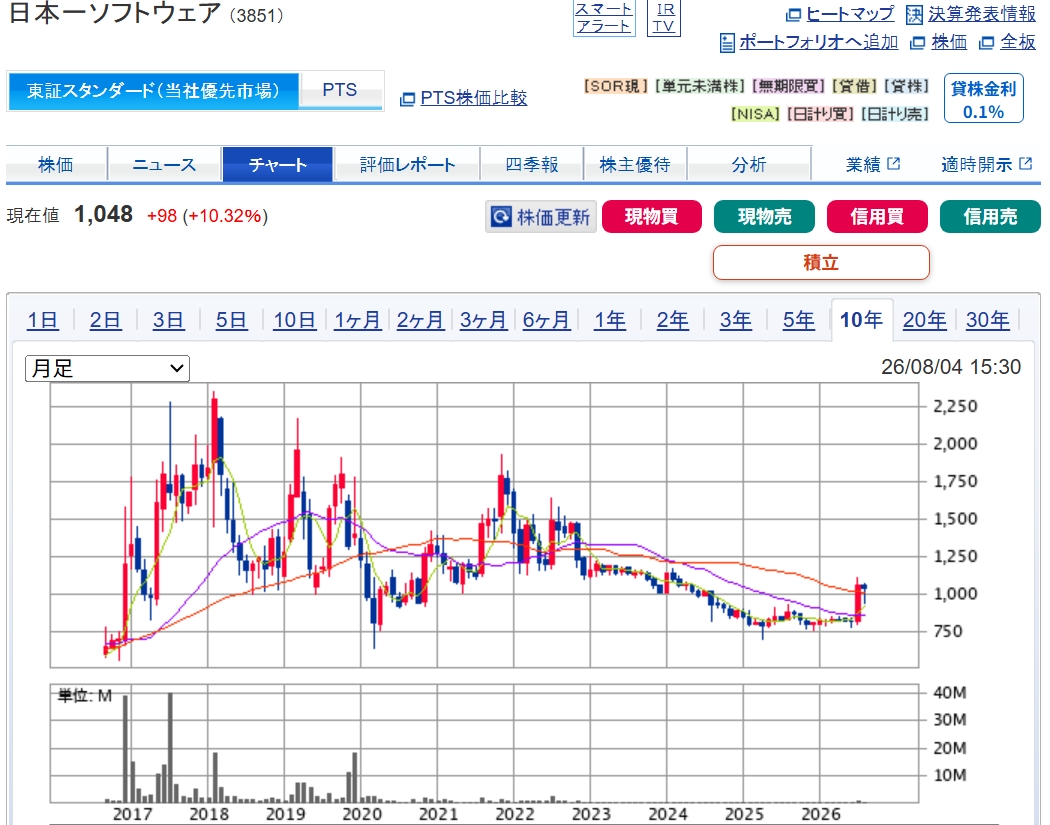This screenshot has width=1050, height=825.
Task: Click the [単元未満株] label
Action: click(x=700, y=86)
